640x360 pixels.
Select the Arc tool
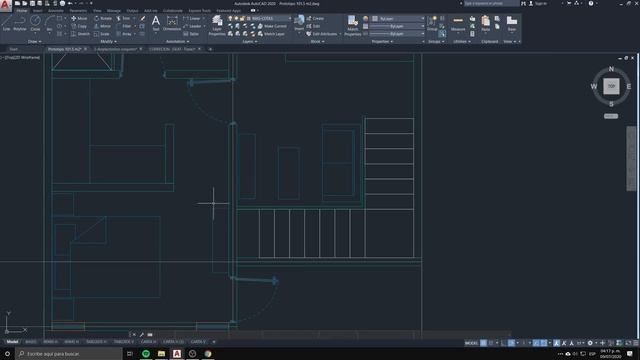pos(49,23)
